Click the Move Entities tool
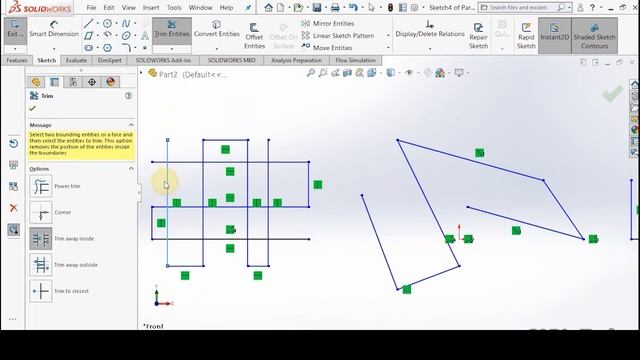640x360 pixels. point(327,48)
